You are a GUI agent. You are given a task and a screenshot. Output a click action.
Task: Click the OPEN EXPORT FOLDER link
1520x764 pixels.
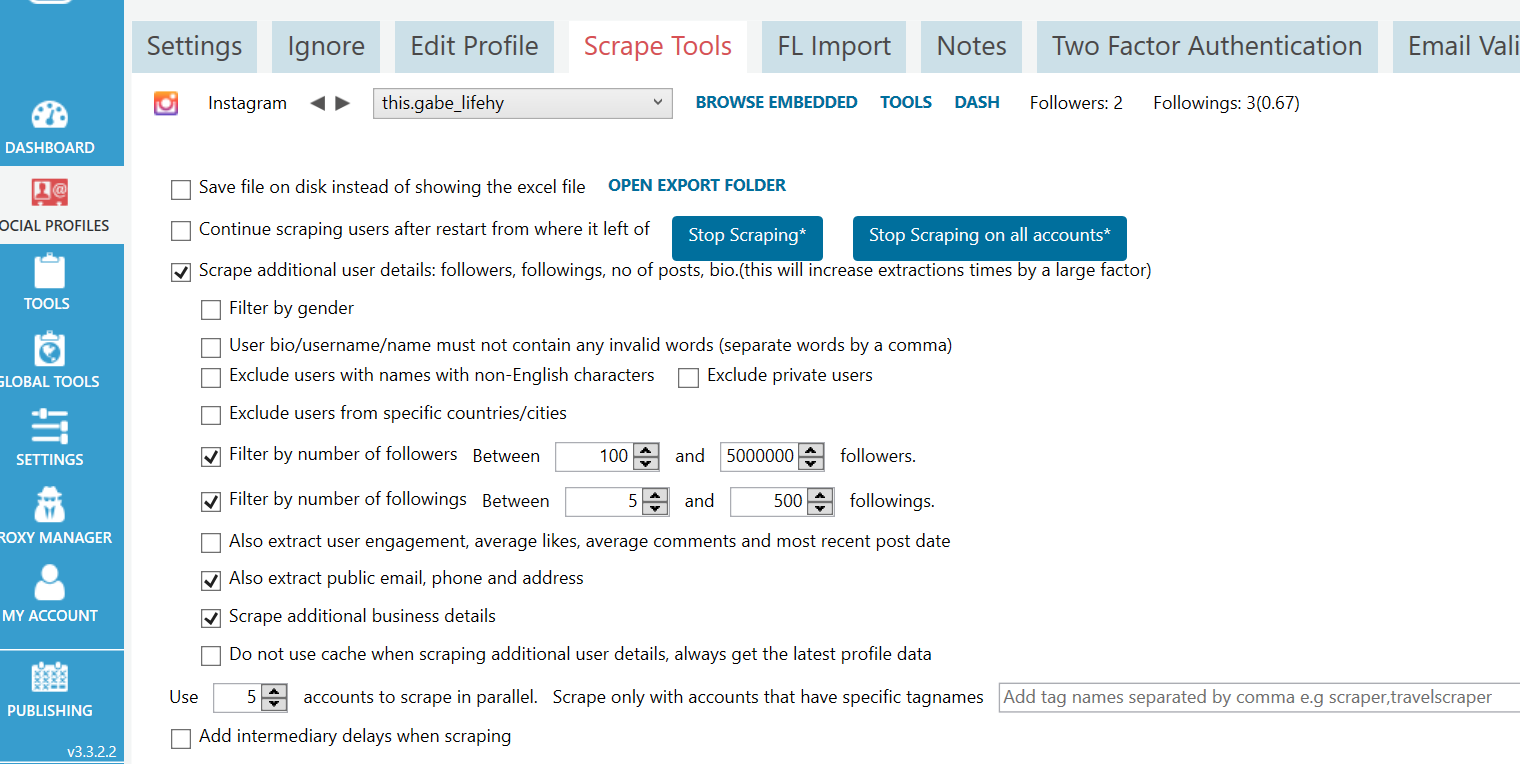click(697, 185)
